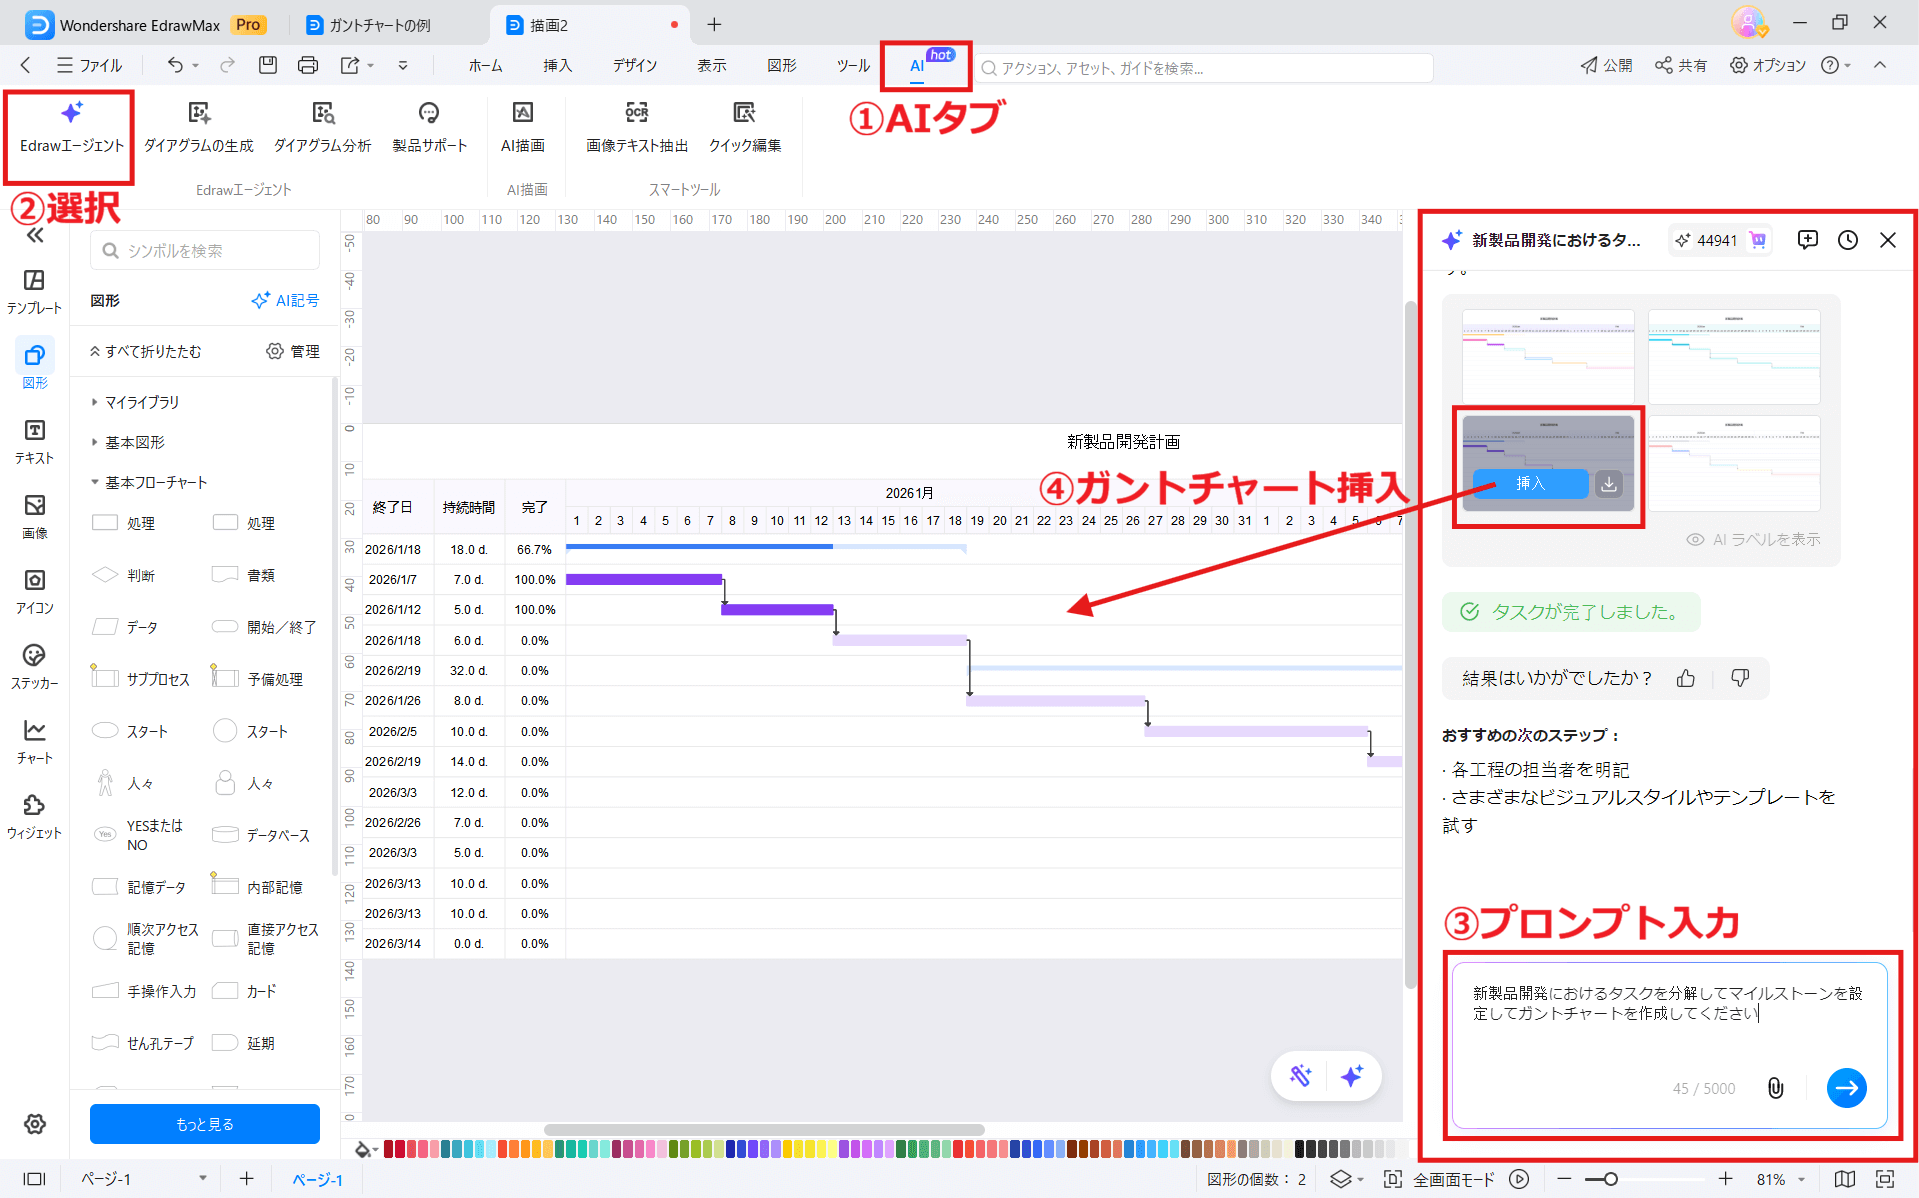Launch the AI描画 tool
This screenshot has height=1198, width=1919.
(523, 125)
